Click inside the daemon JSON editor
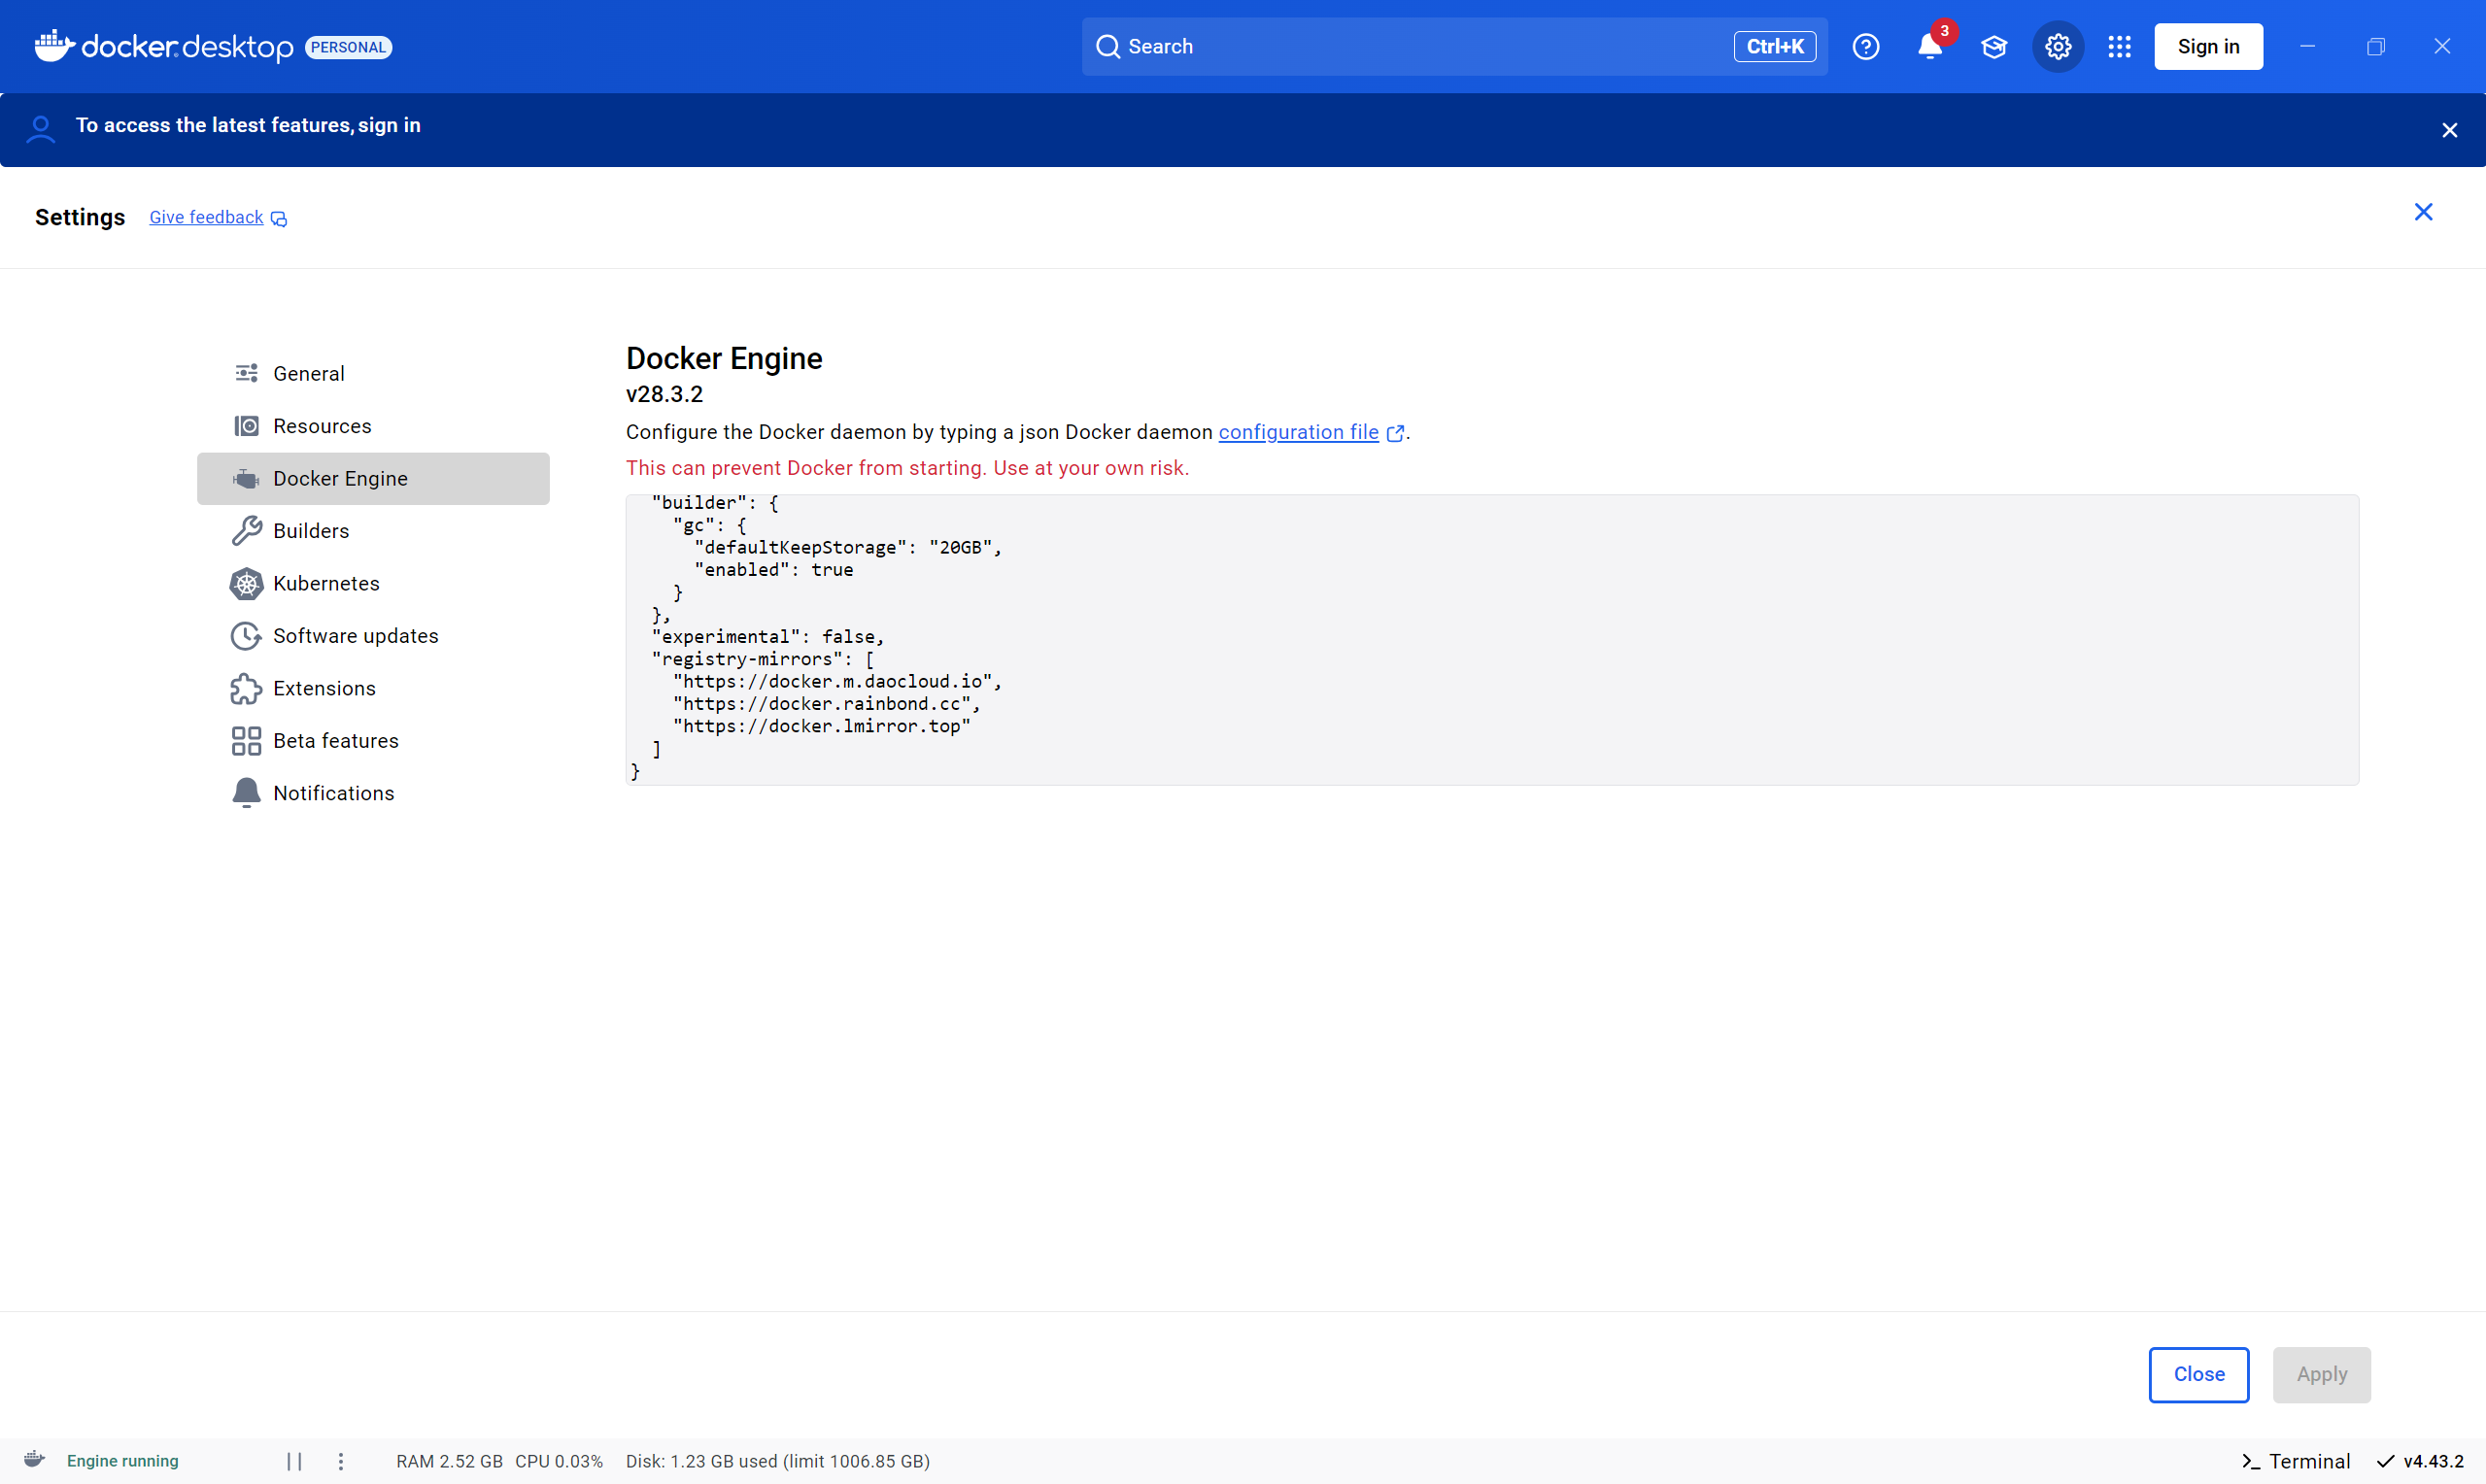Screen dimensions: 2486x1484 1492,640
